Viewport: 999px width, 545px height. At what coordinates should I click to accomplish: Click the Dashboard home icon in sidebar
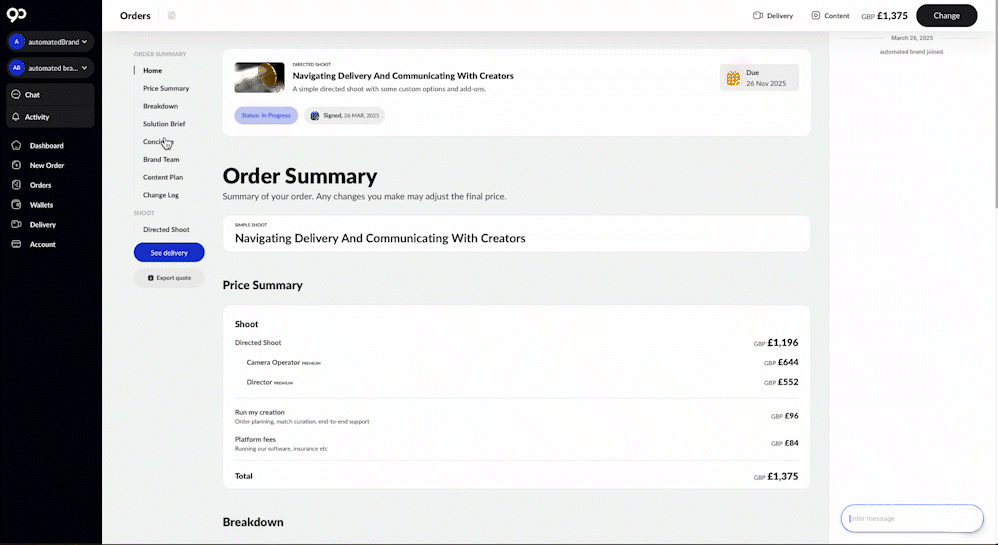pos(16,146)
